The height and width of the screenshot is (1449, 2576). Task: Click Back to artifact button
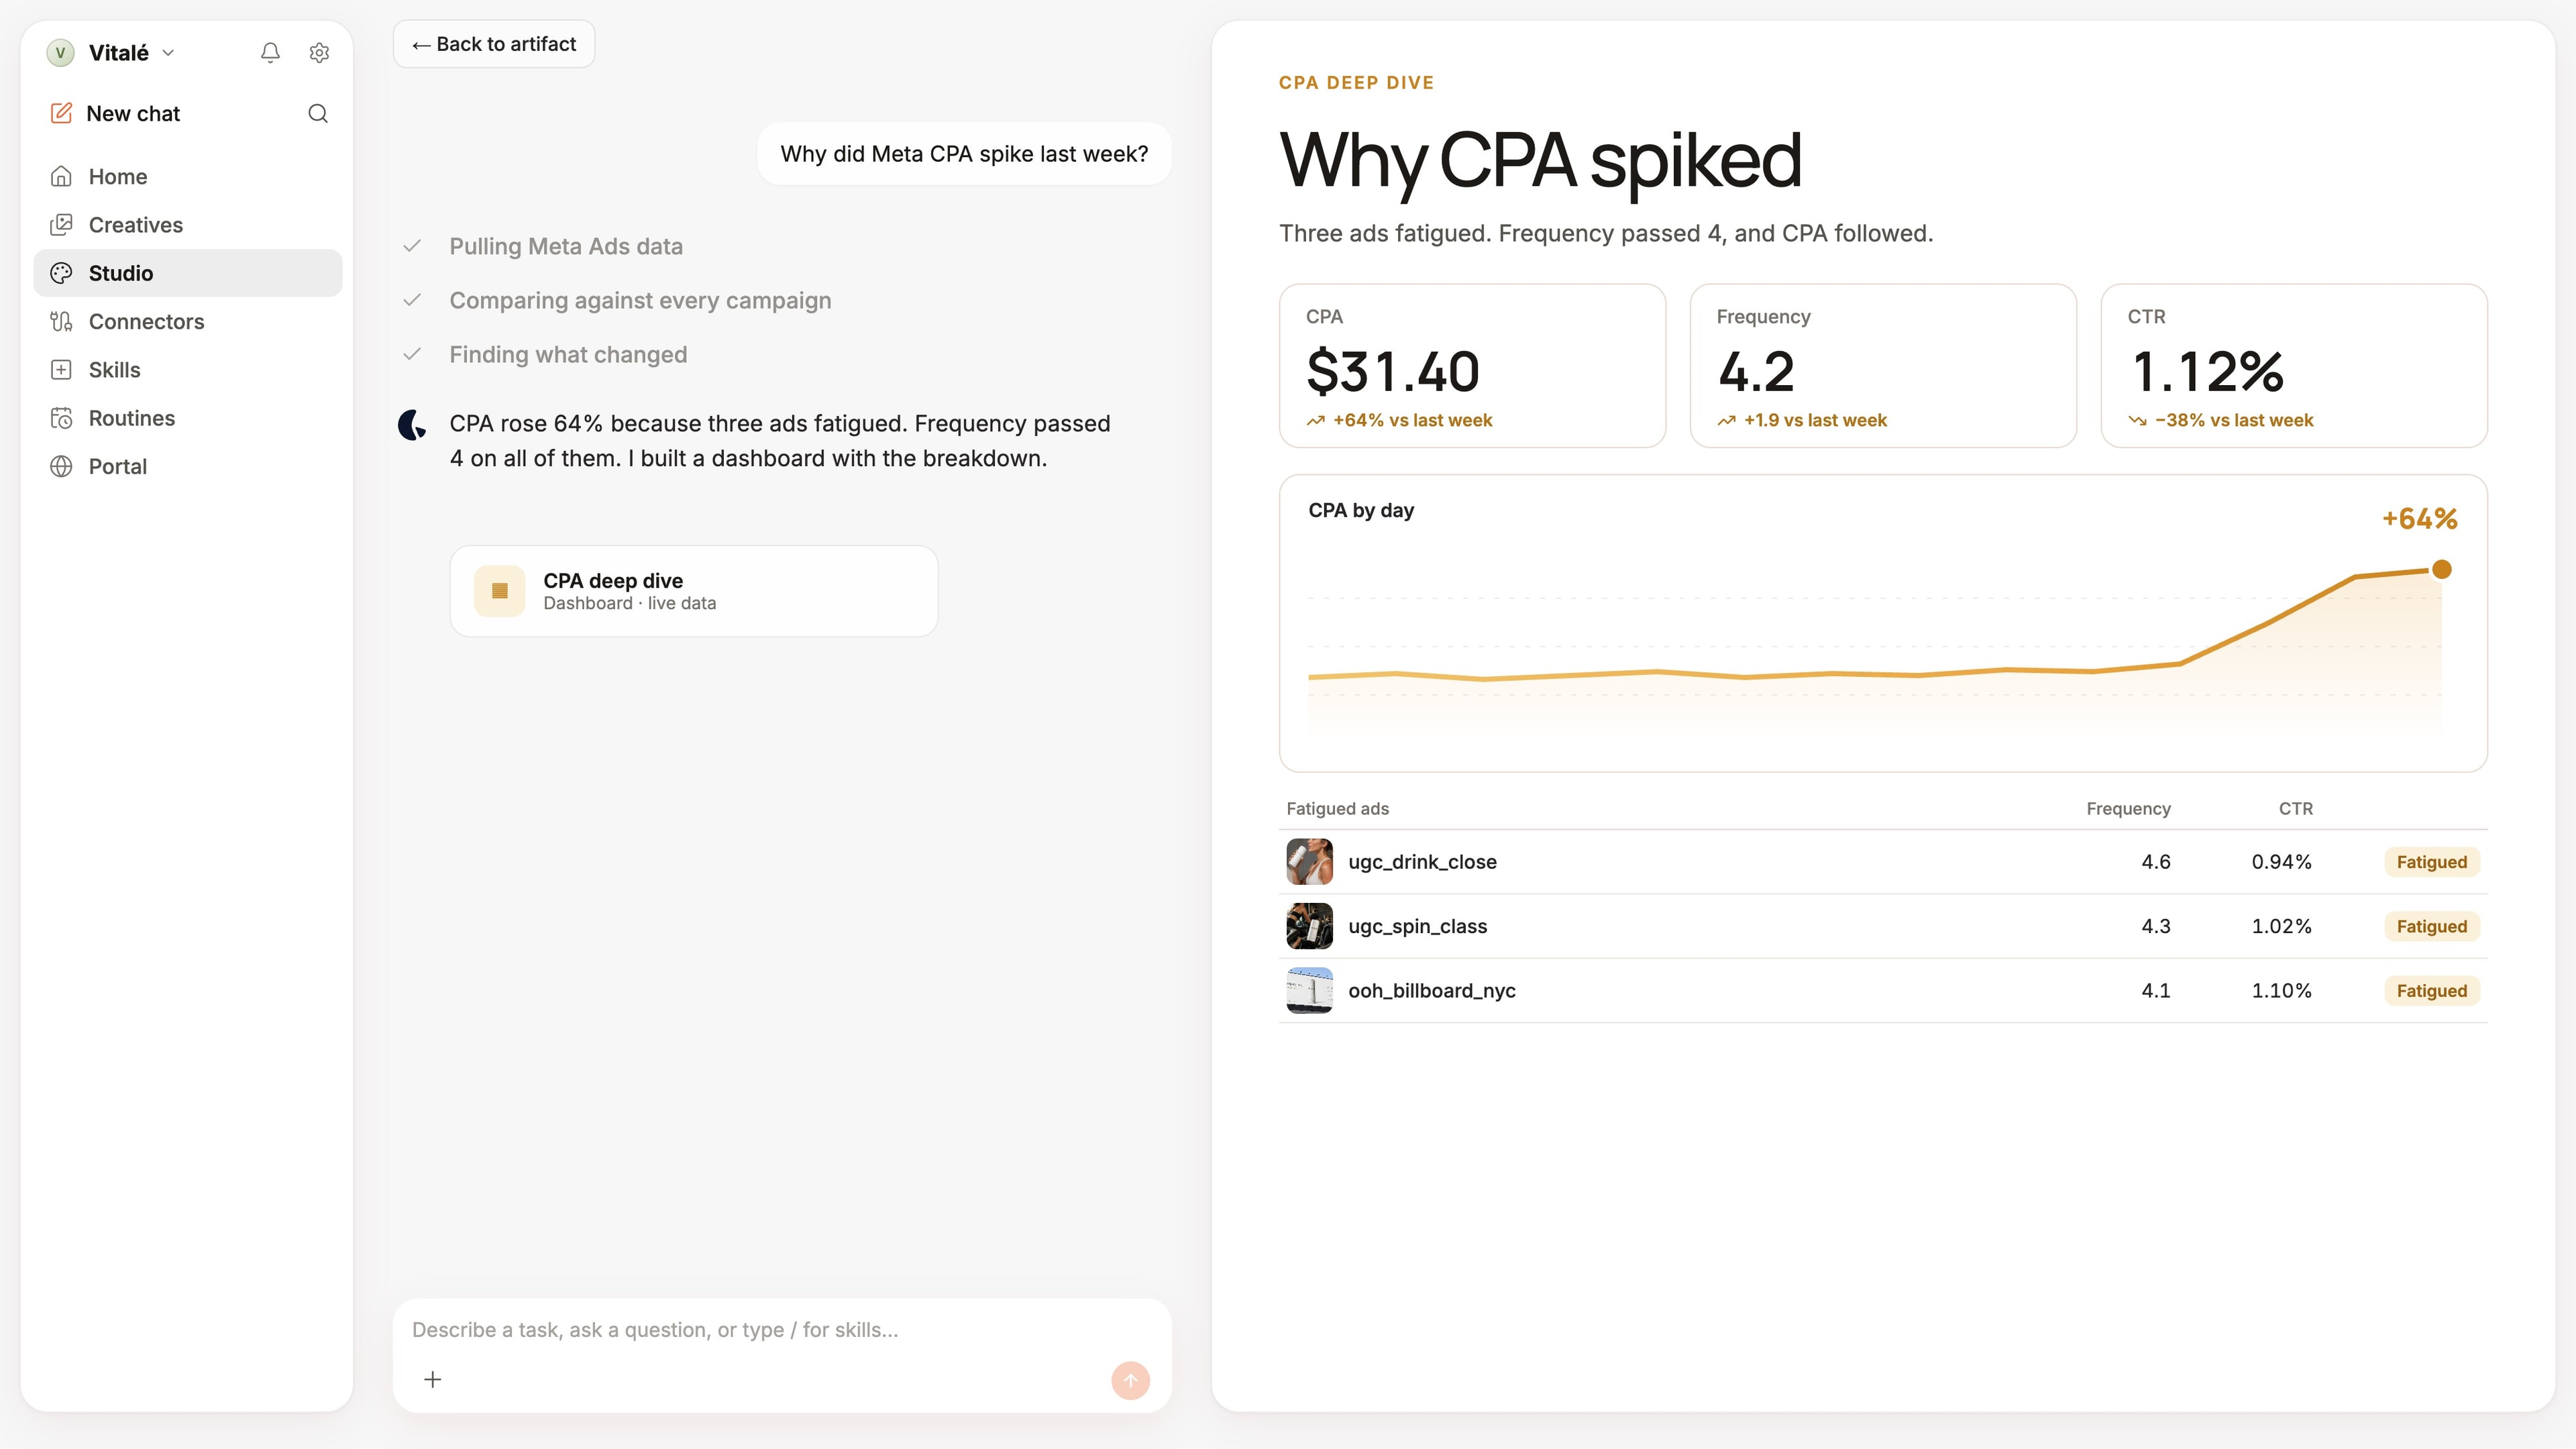[x=494, y=44]
